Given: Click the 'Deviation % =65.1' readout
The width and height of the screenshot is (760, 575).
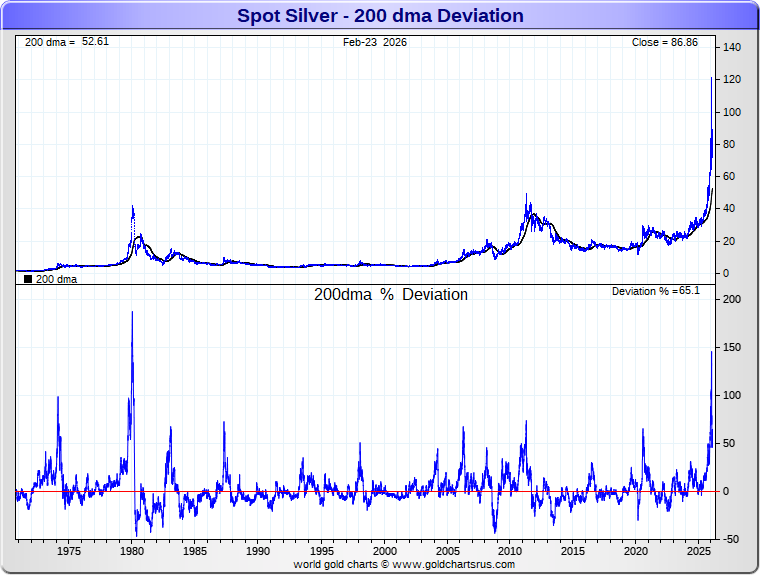Looking at the screenshot, I should 656,291.
